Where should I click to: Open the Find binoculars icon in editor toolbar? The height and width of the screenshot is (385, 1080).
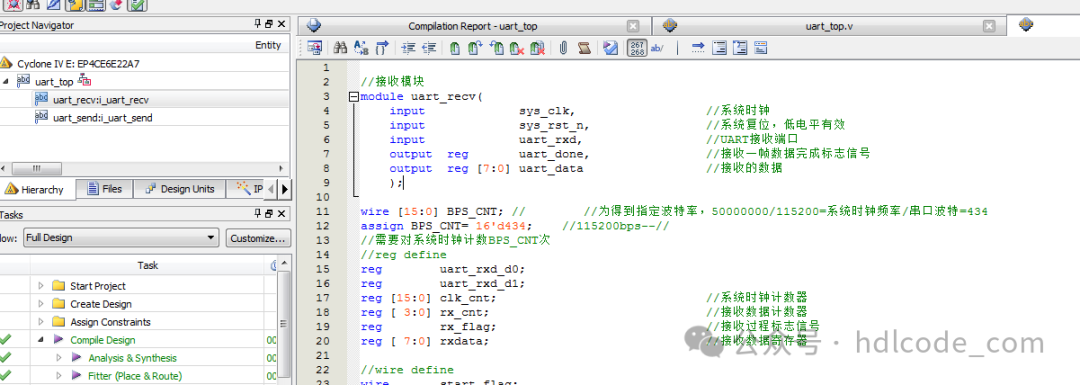tap(340, 48)
